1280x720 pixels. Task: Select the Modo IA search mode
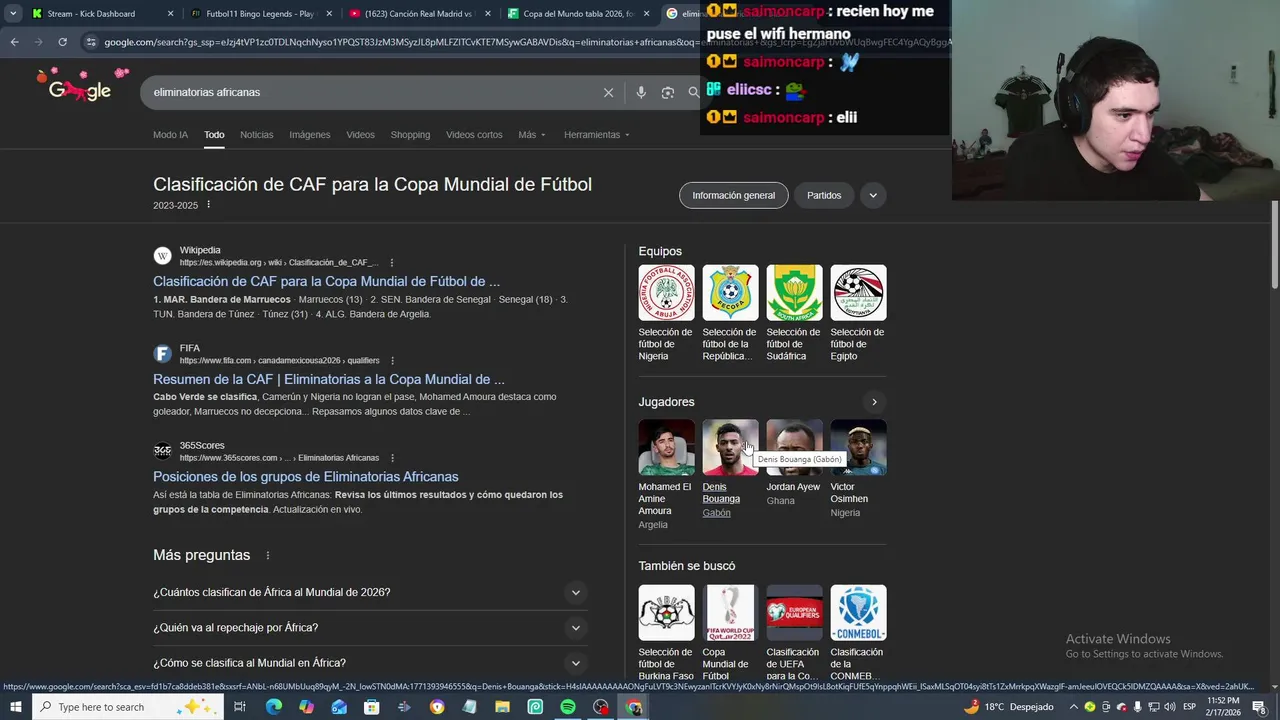pos(170,135)
